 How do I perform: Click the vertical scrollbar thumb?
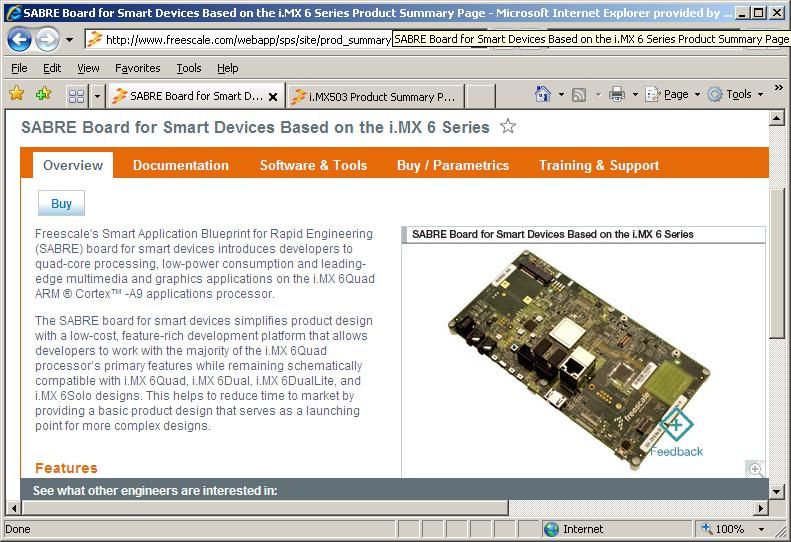(x=777, y=263)
